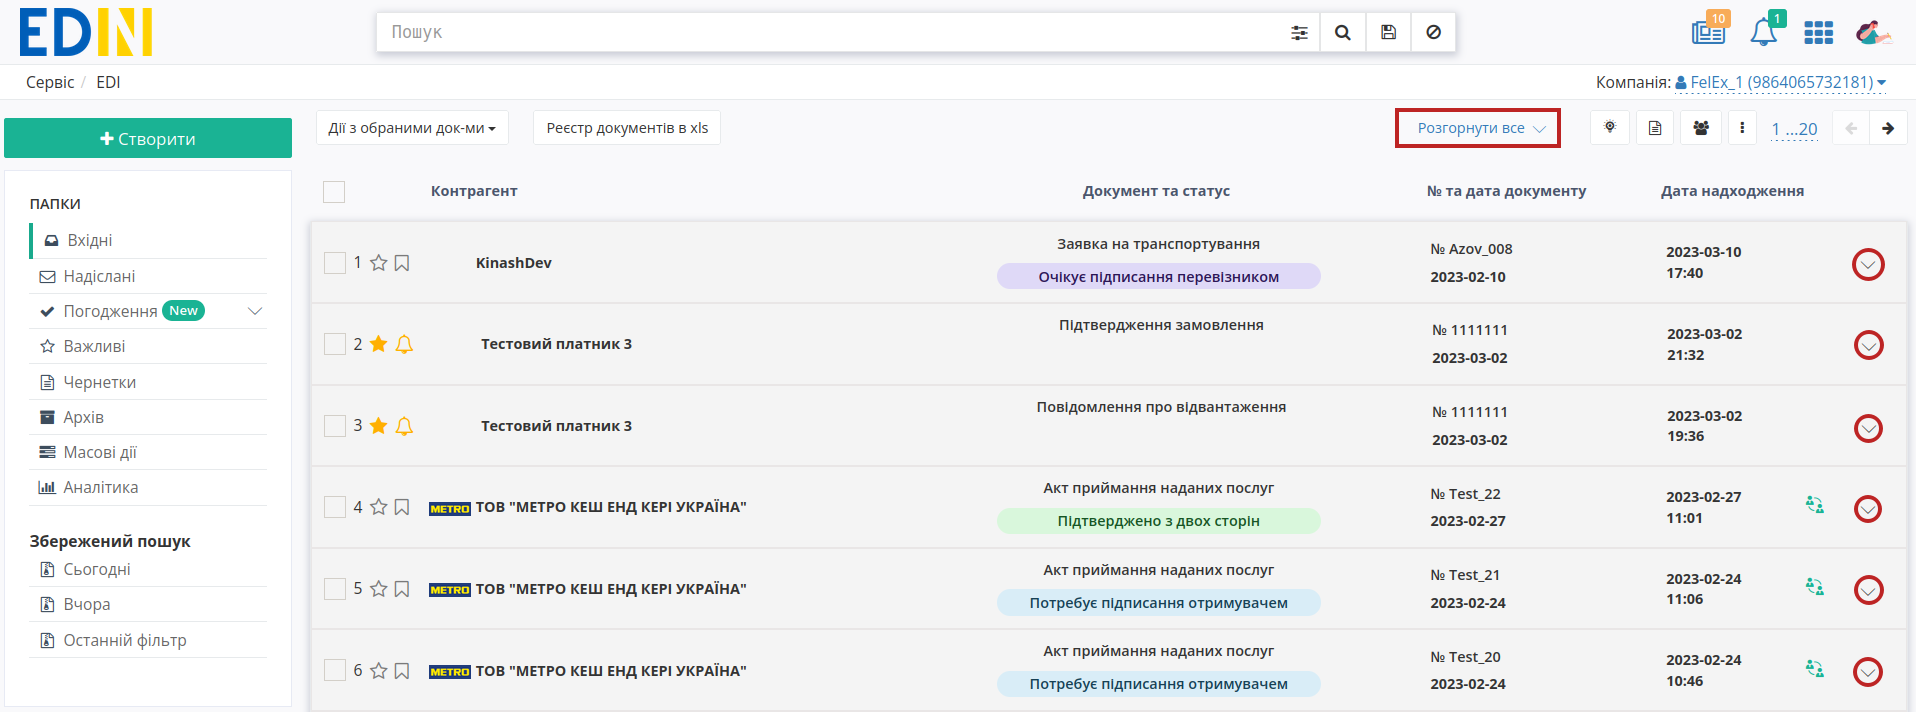Click the Сервіс breadcrumb link
1916x712 pixels.
(50, 82)
